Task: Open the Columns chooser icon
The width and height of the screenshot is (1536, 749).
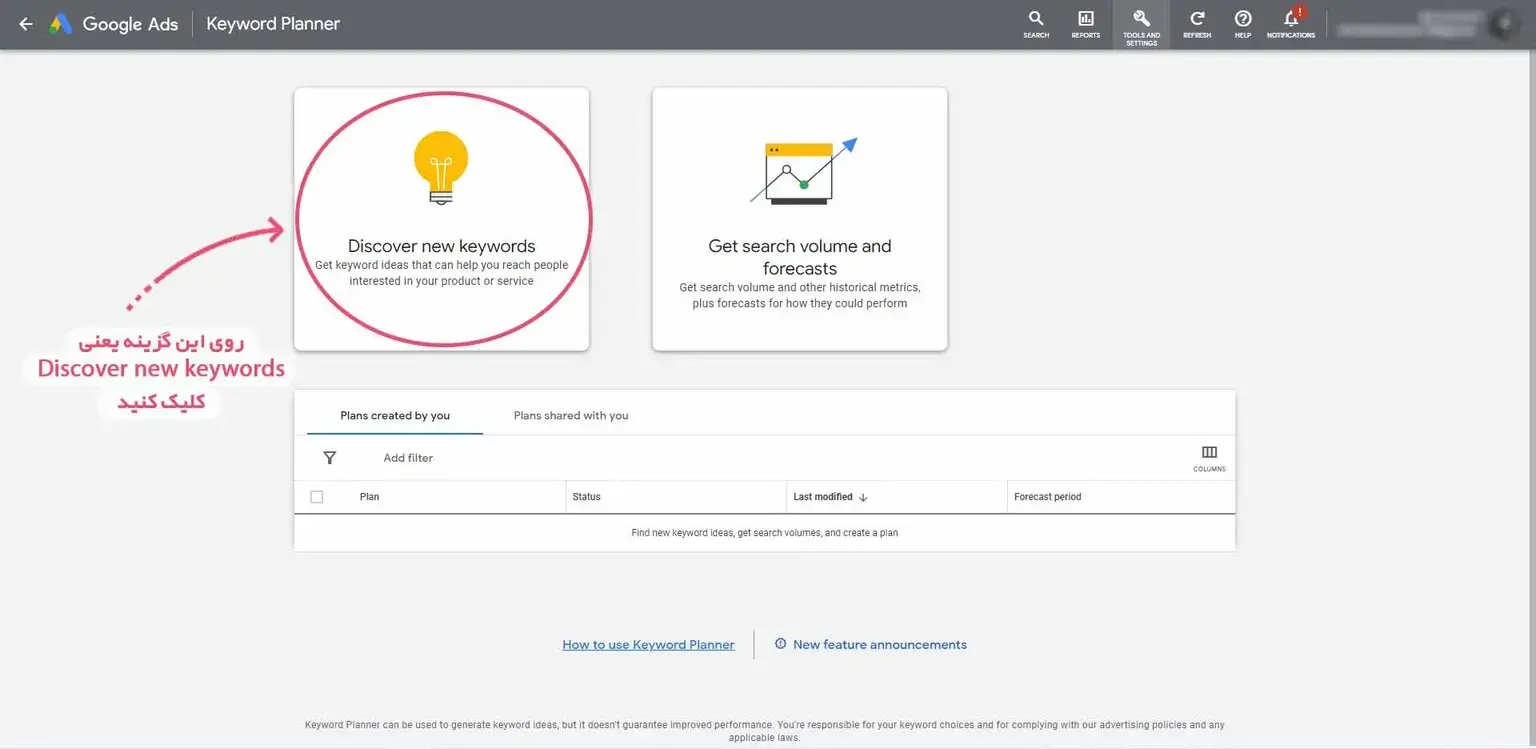Action: click(x=1209, y=458)
